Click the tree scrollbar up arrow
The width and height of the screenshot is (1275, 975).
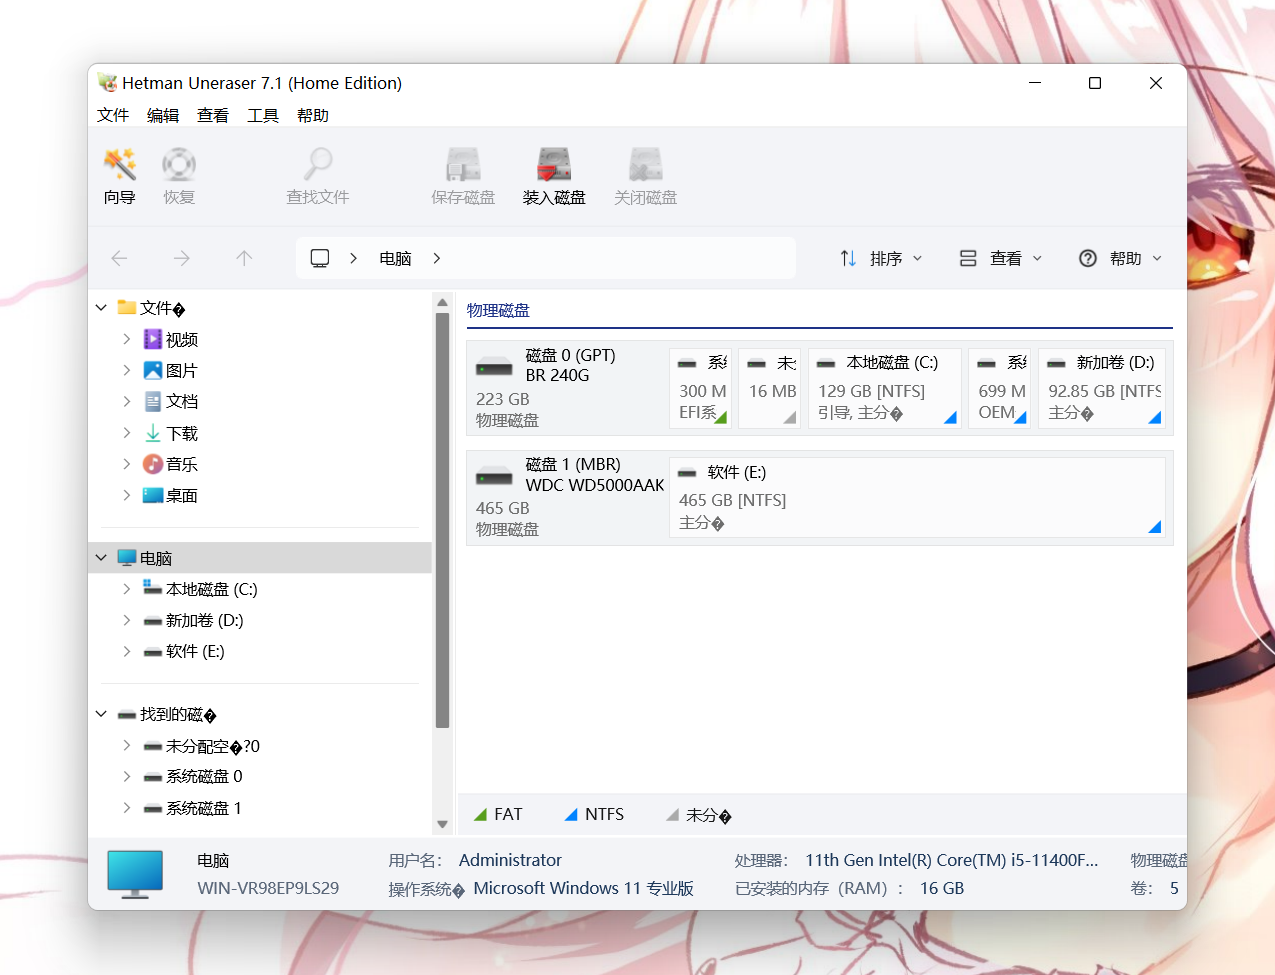442,302
